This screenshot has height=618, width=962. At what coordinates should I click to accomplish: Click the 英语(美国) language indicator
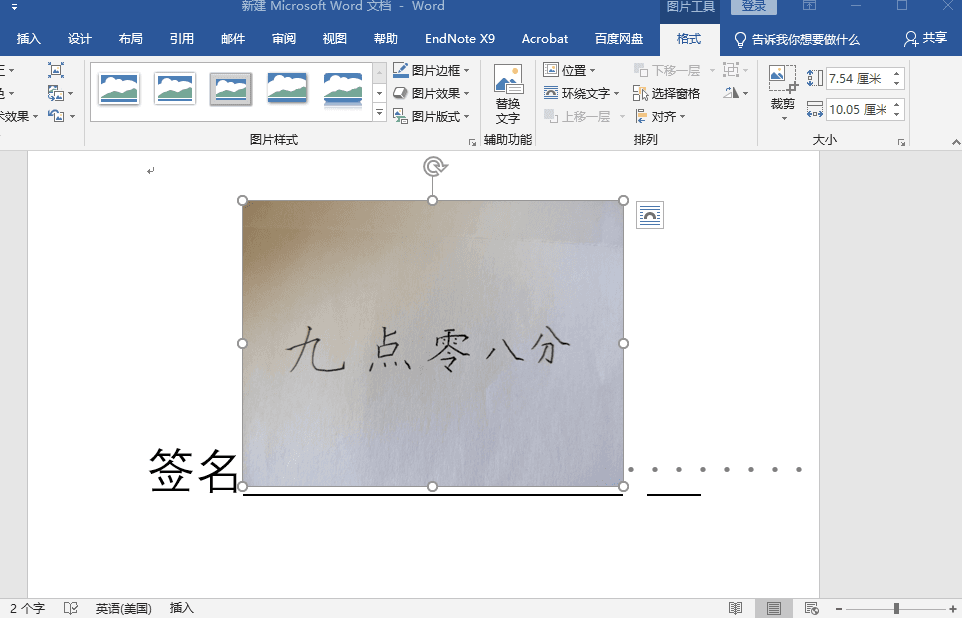pos(123,608)
